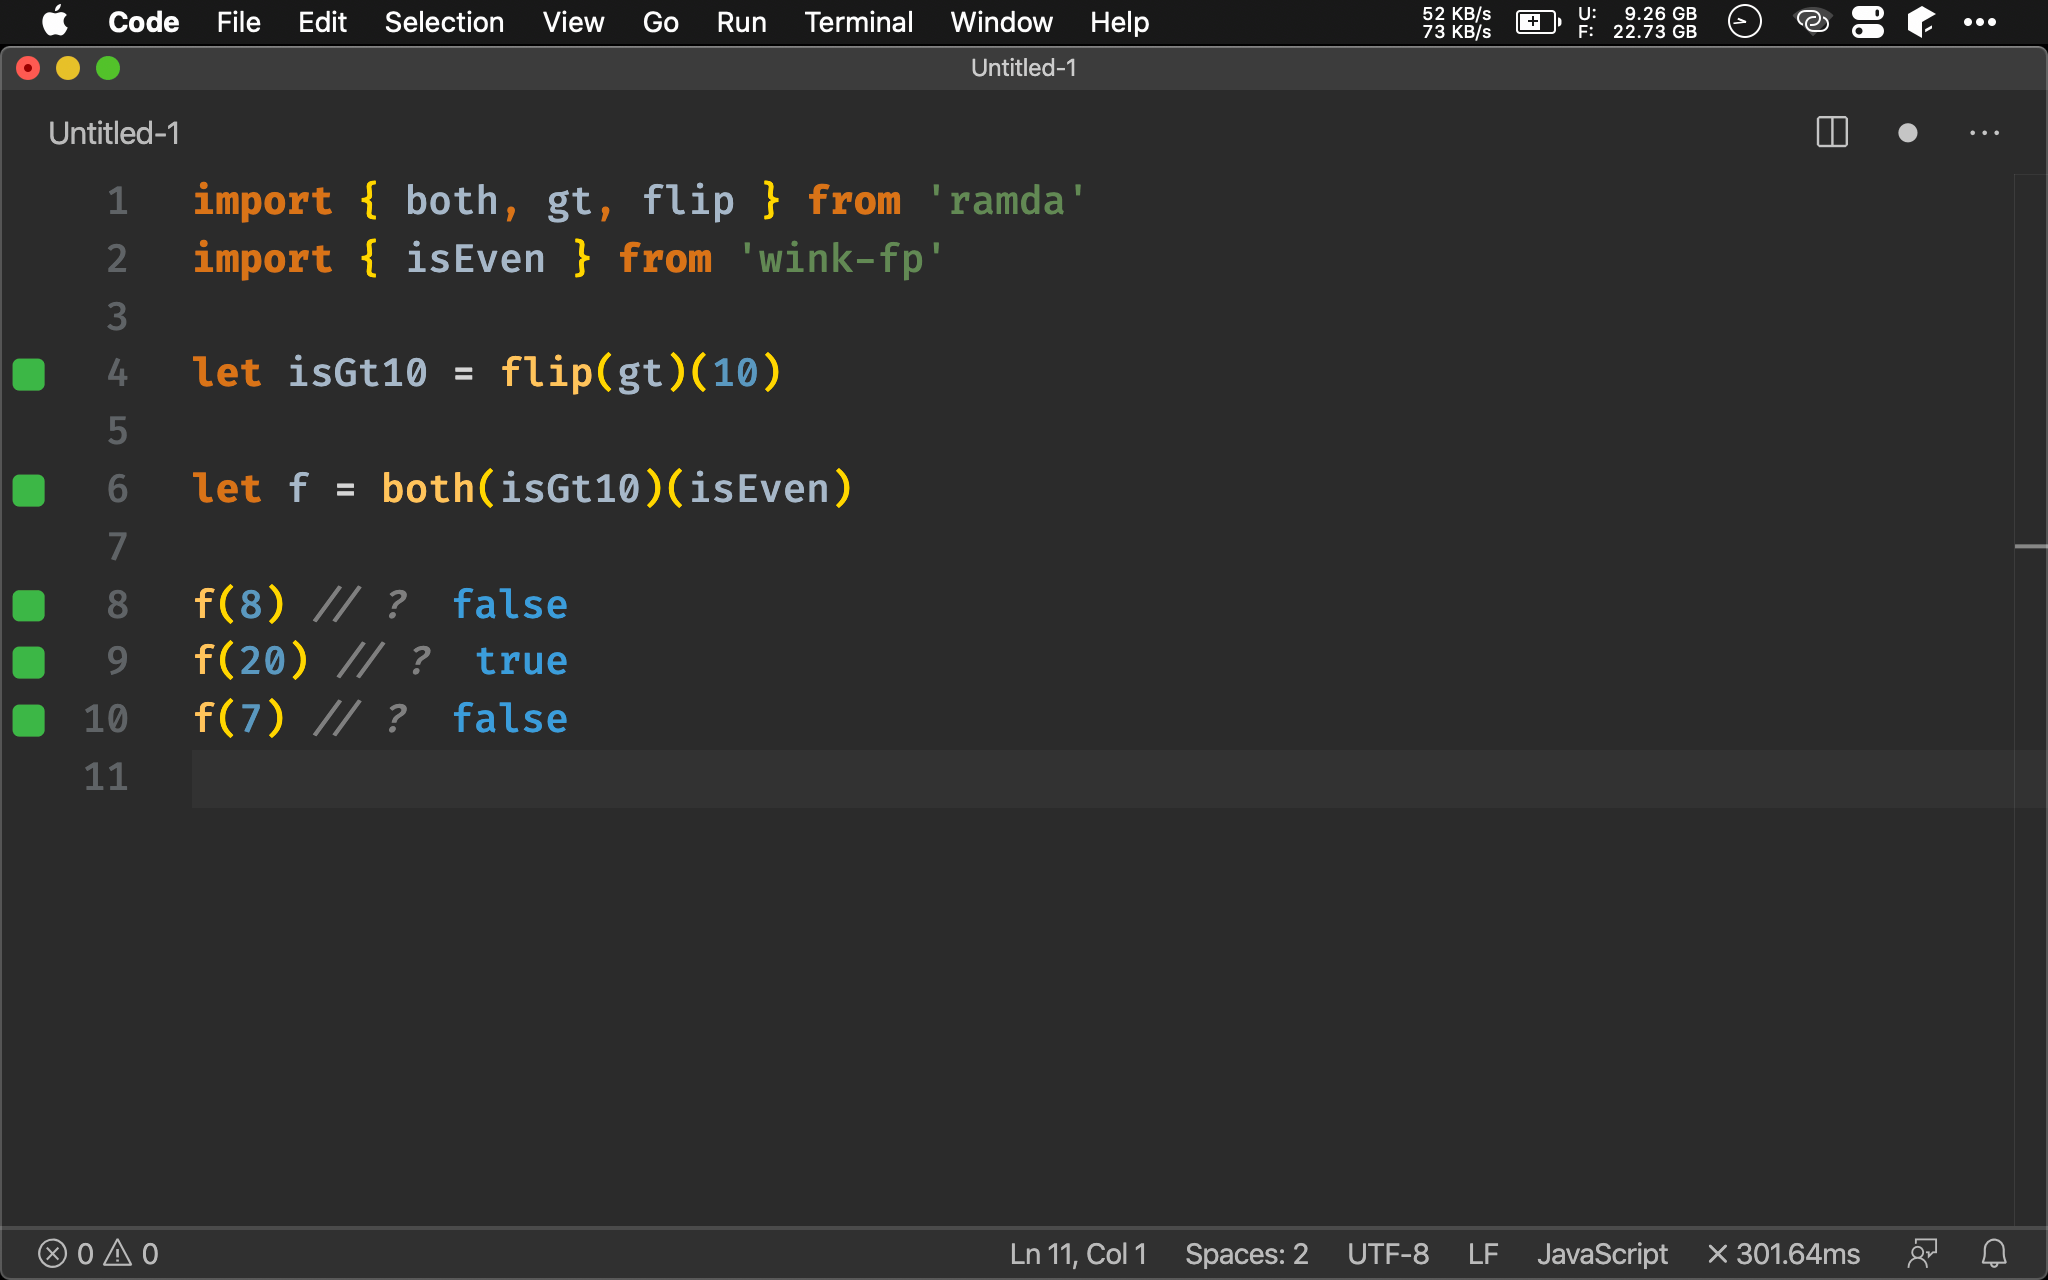This screenshot has width=2048, height=1280.
Task: Click isEven in the line 2 import
Action: point(475,259)
